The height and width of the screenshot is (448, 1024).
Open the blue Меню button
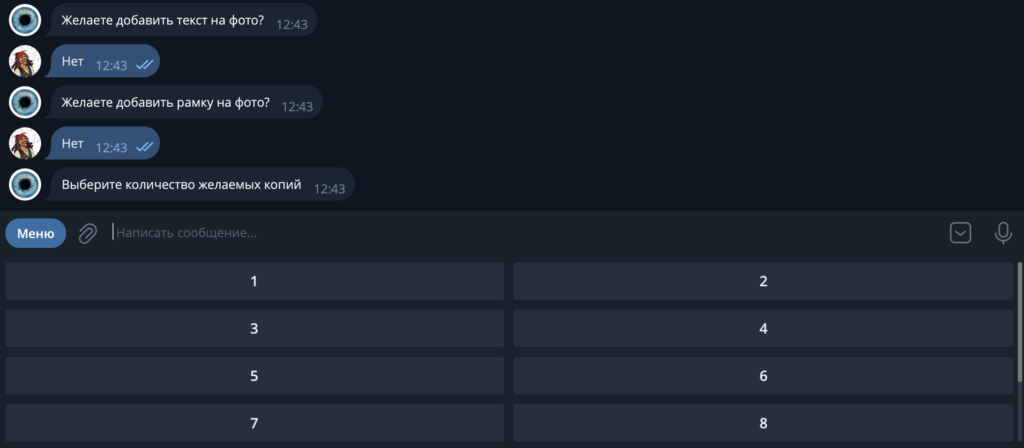click(x=36, y=233)
